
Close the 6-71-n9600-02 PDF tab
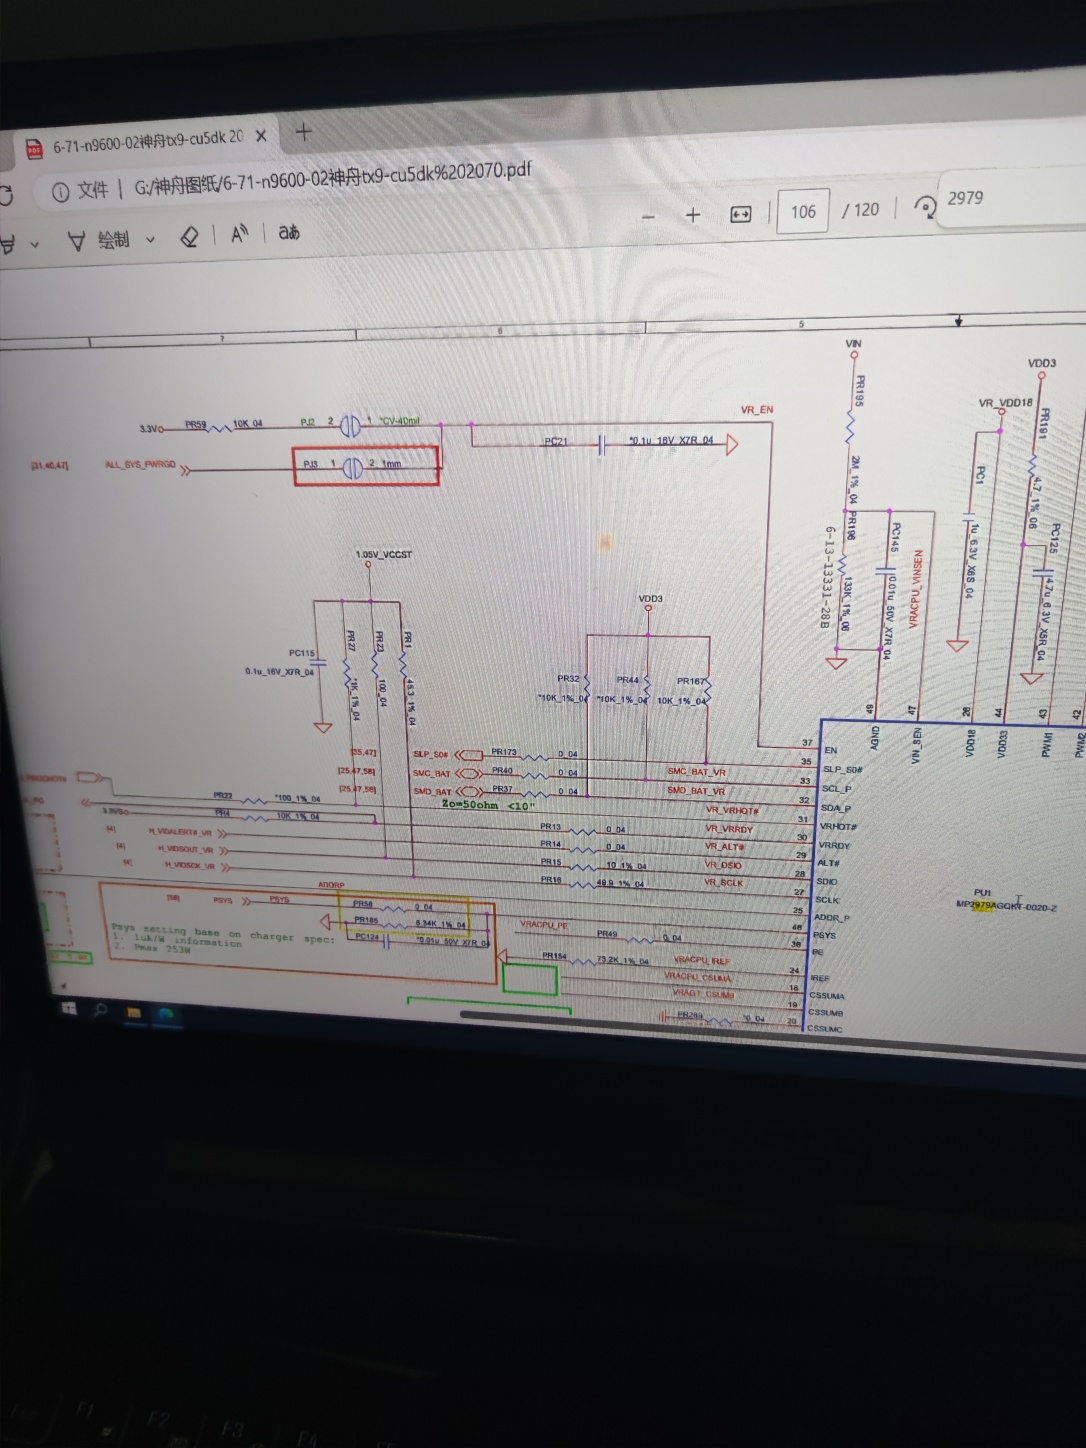click(261, 136)
